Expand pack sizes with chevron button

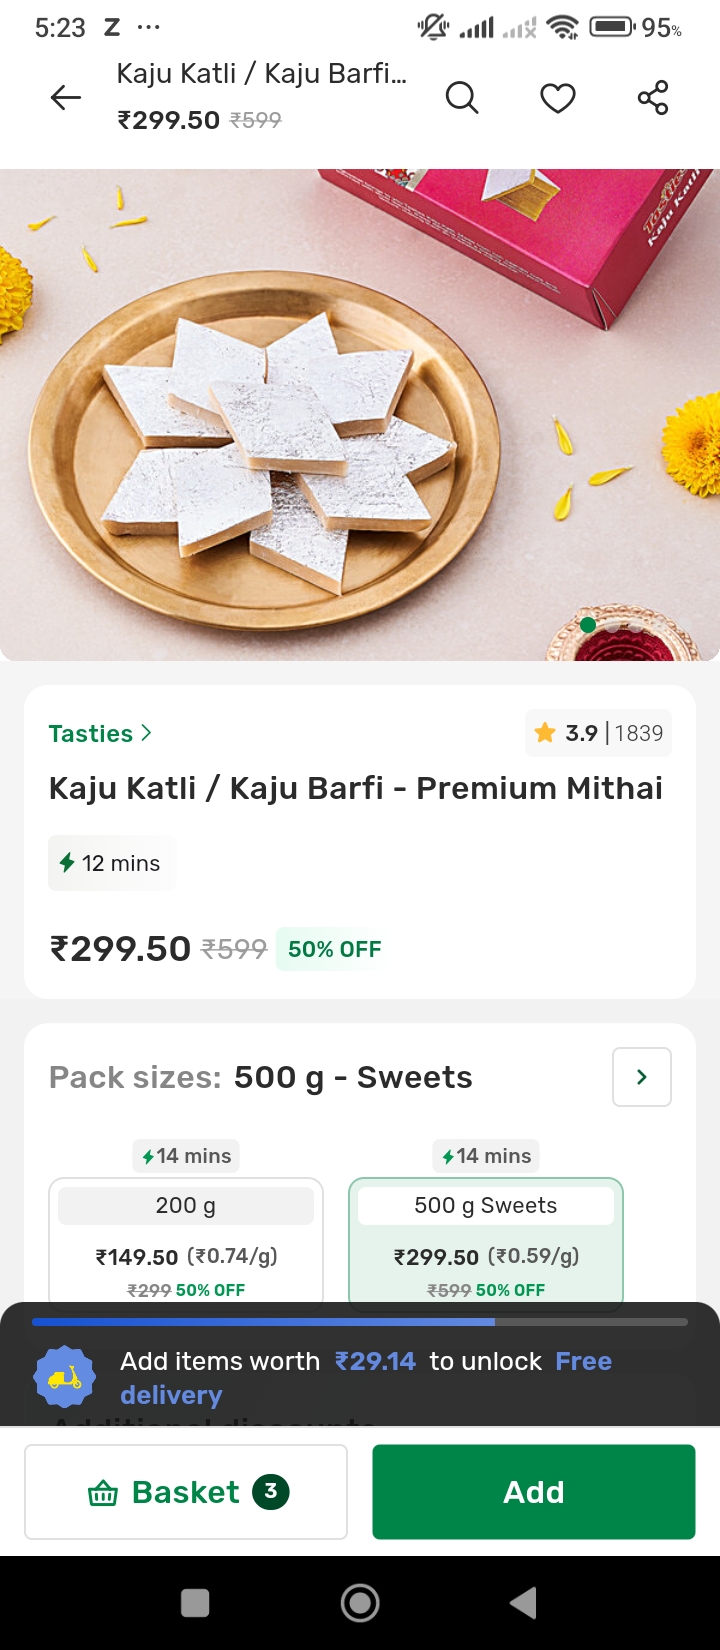(641, 1077)
